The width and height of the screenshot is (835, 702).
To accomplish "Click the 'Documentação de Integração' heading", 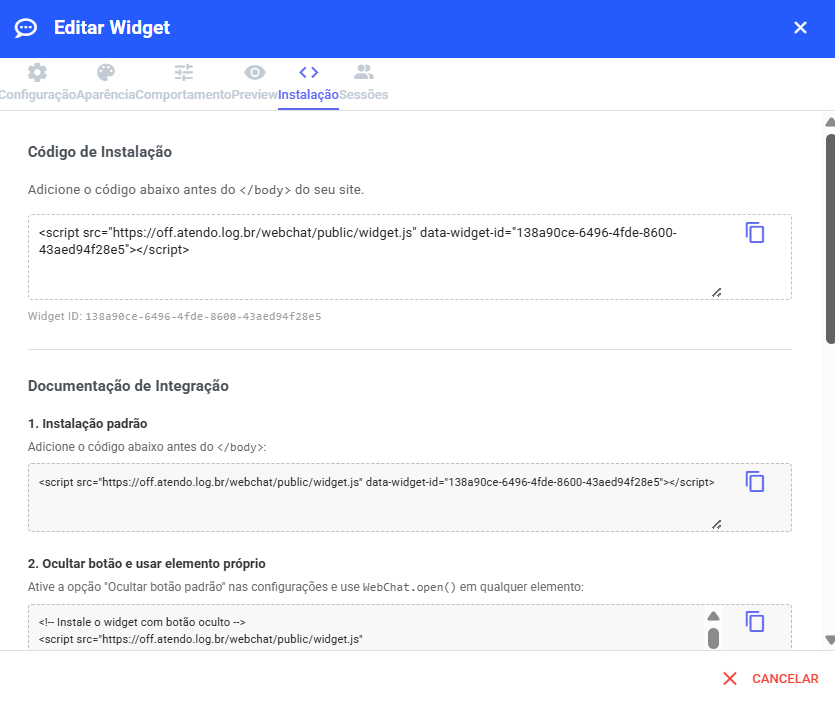I will [x=128, y=386].
